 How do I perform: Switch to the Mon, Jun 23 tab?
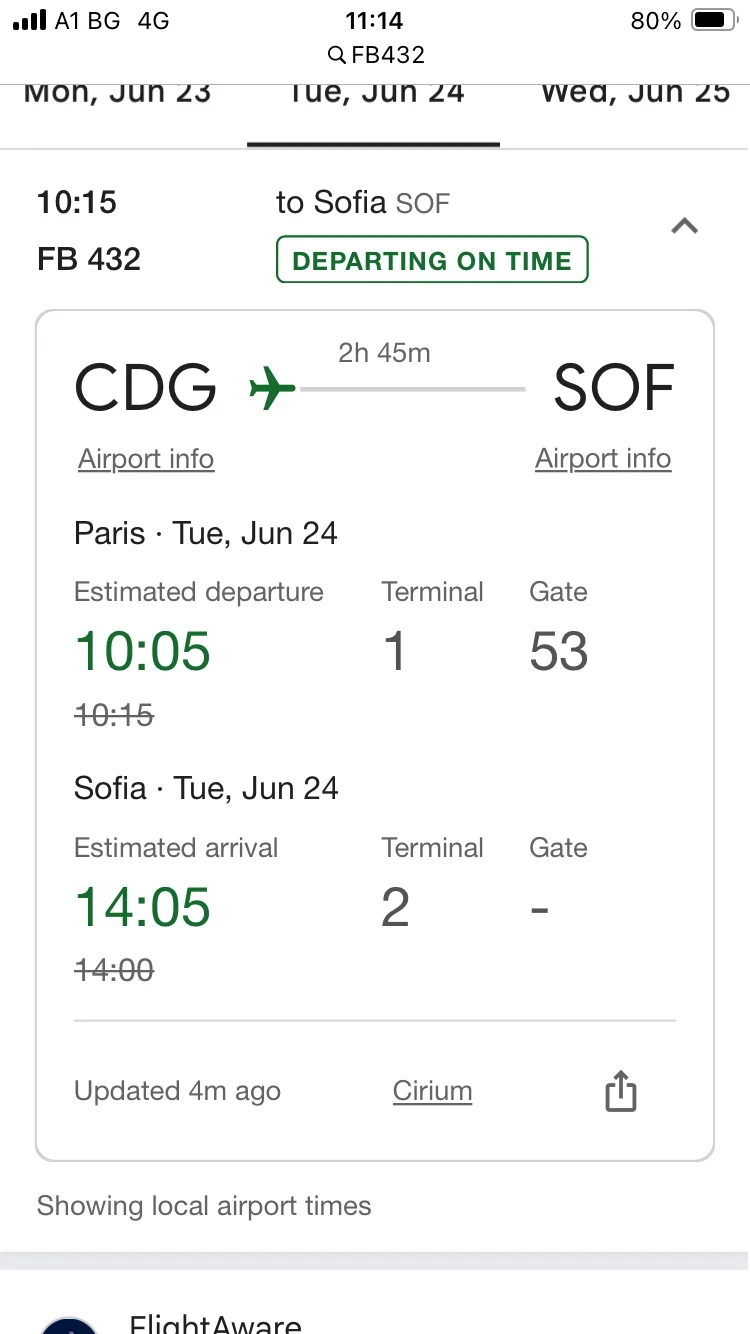click(x=117, y=92)
